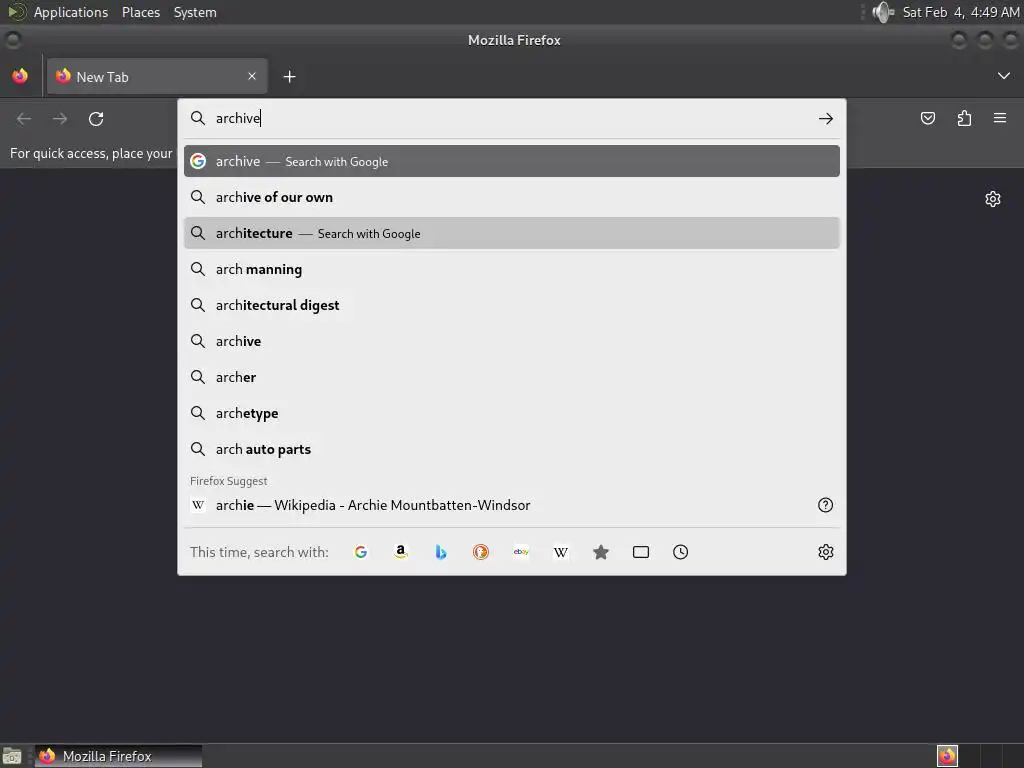This screenshot has width=1024, height=768.
Task: Open the Applications menu
Action: coord(71,12)
